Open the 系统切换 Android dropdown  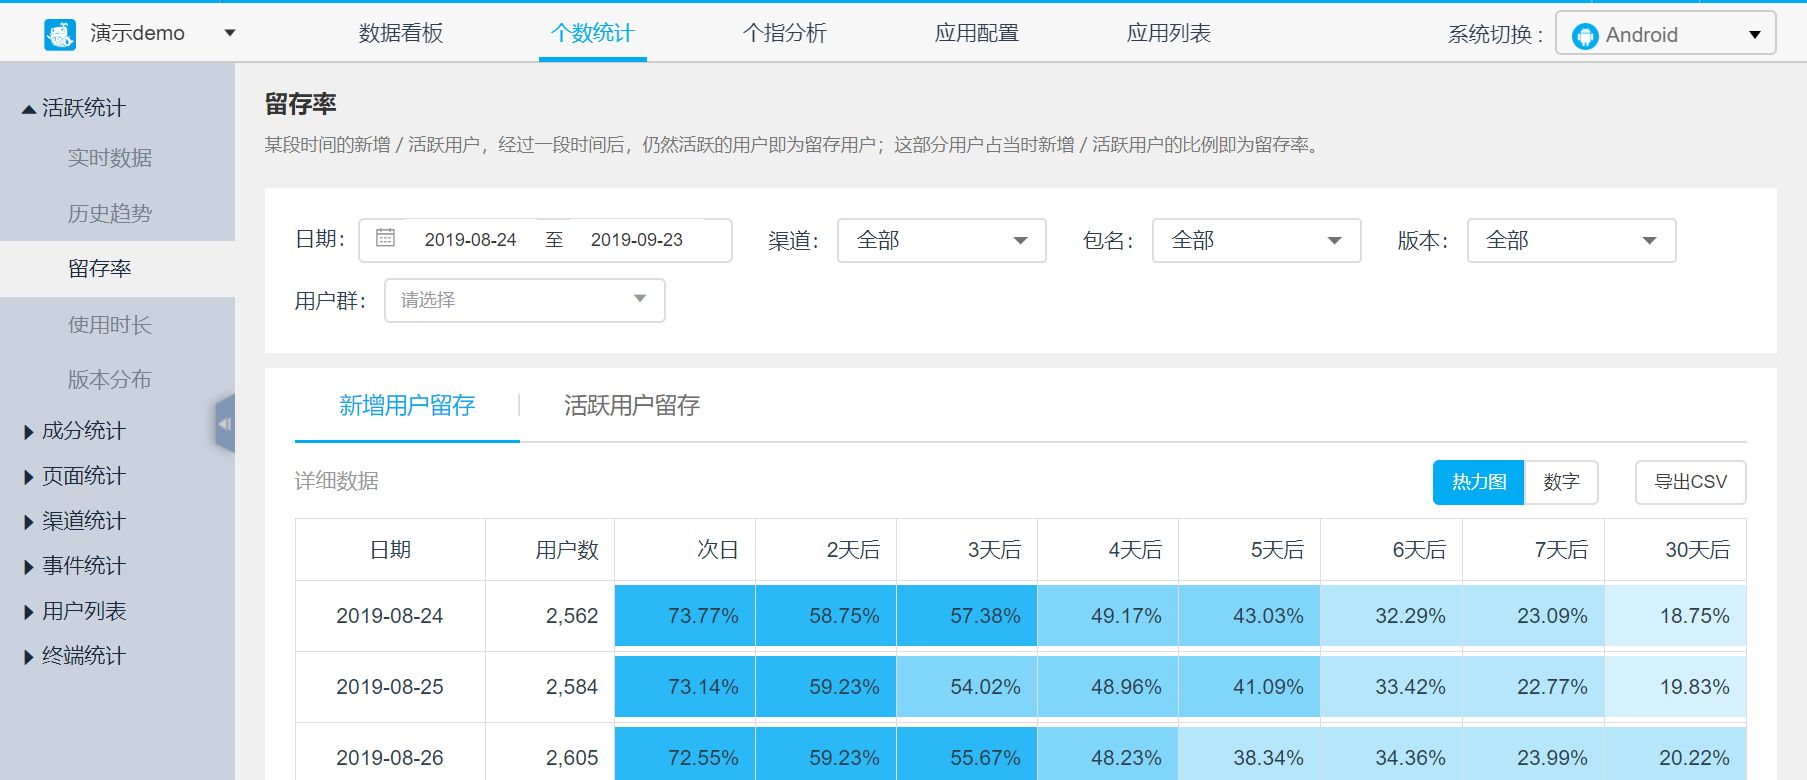(1665, 34)
